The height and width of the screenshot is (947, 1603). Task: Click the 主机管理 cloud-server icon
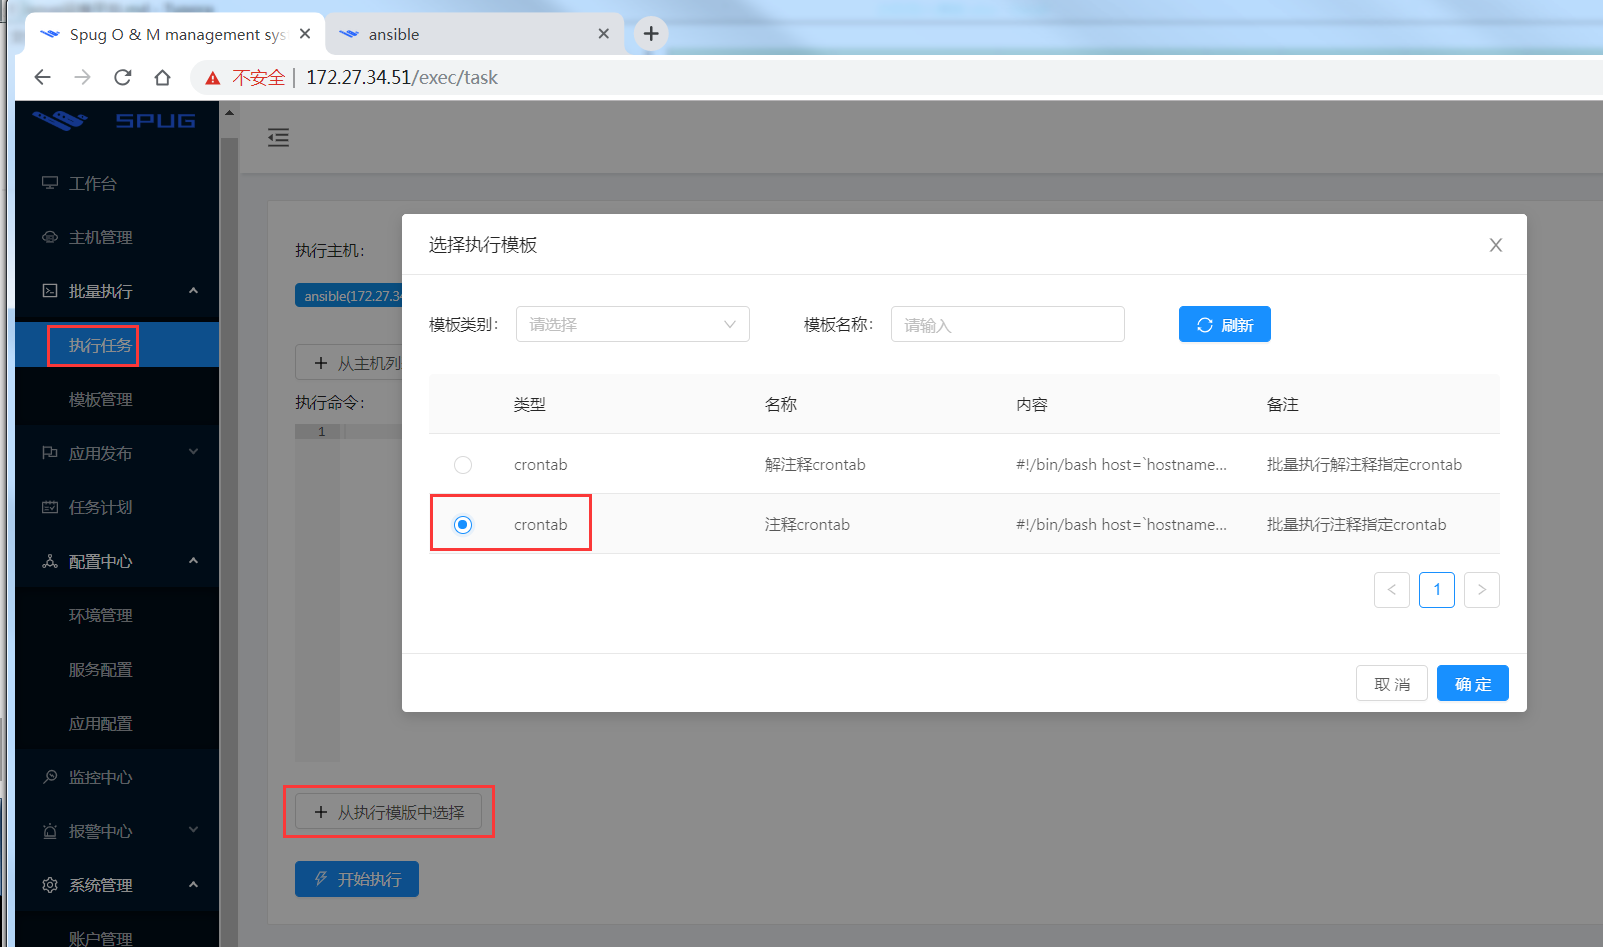pos(50,237)
